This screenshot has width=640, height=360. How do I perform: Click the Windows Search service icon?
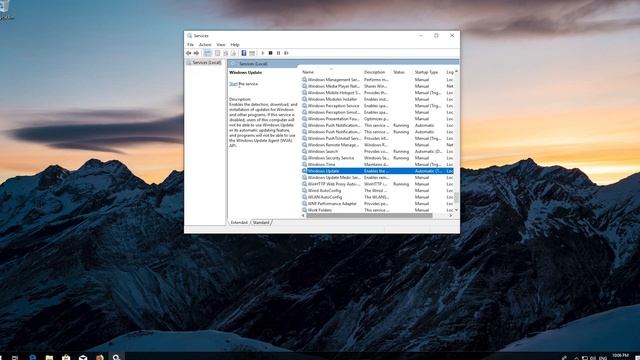click(304, 151)
